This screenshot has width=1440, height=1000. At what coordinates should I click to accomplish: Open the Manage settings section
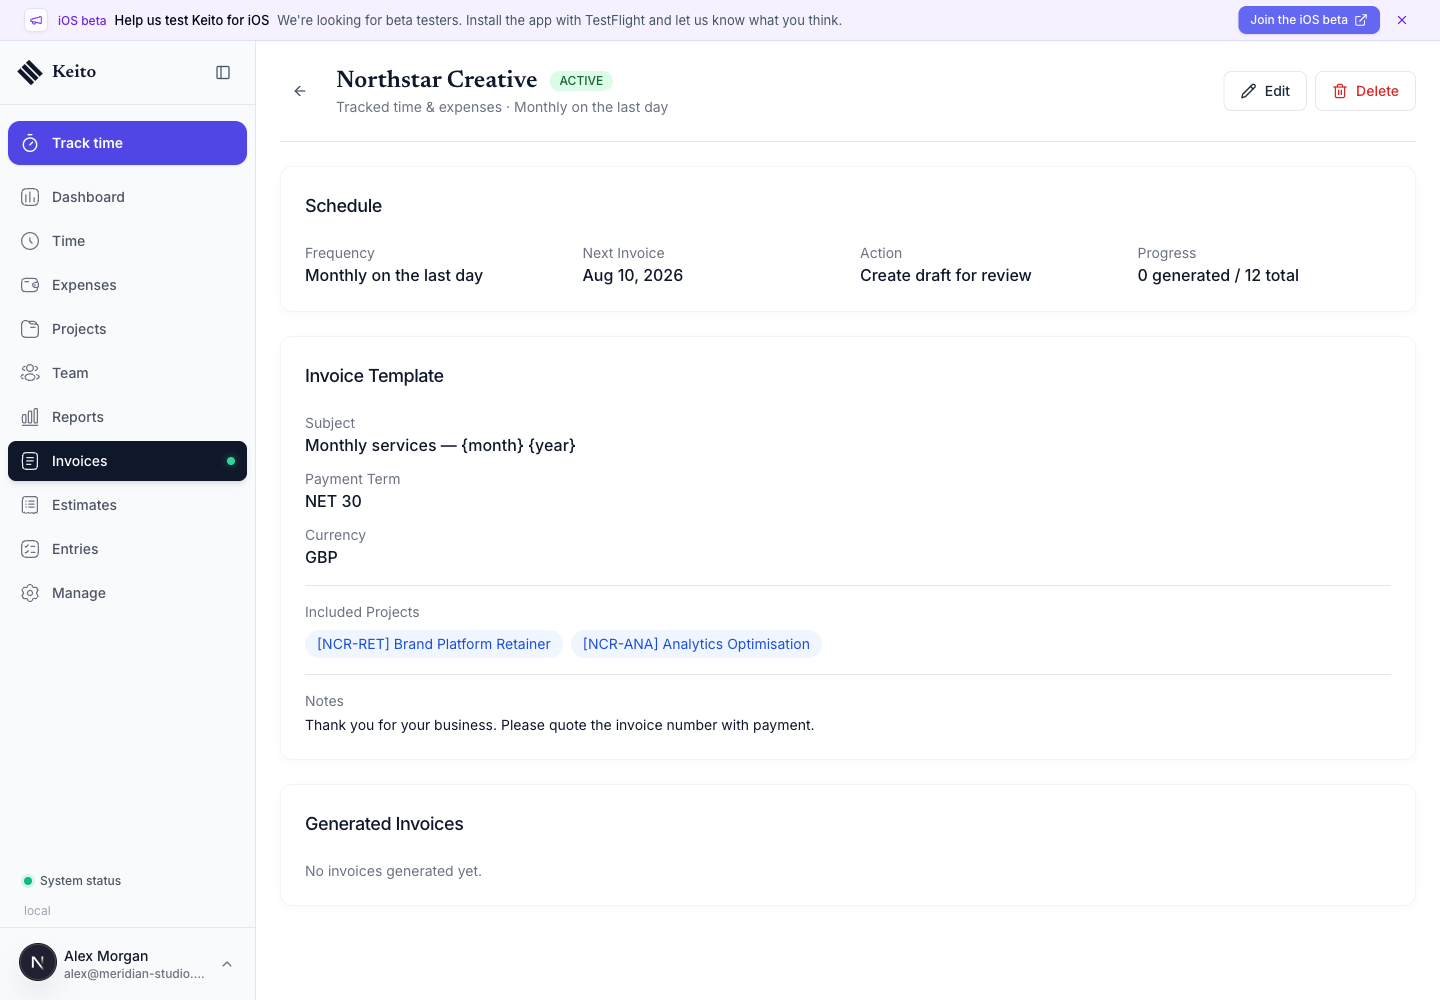tap(127, 593)
